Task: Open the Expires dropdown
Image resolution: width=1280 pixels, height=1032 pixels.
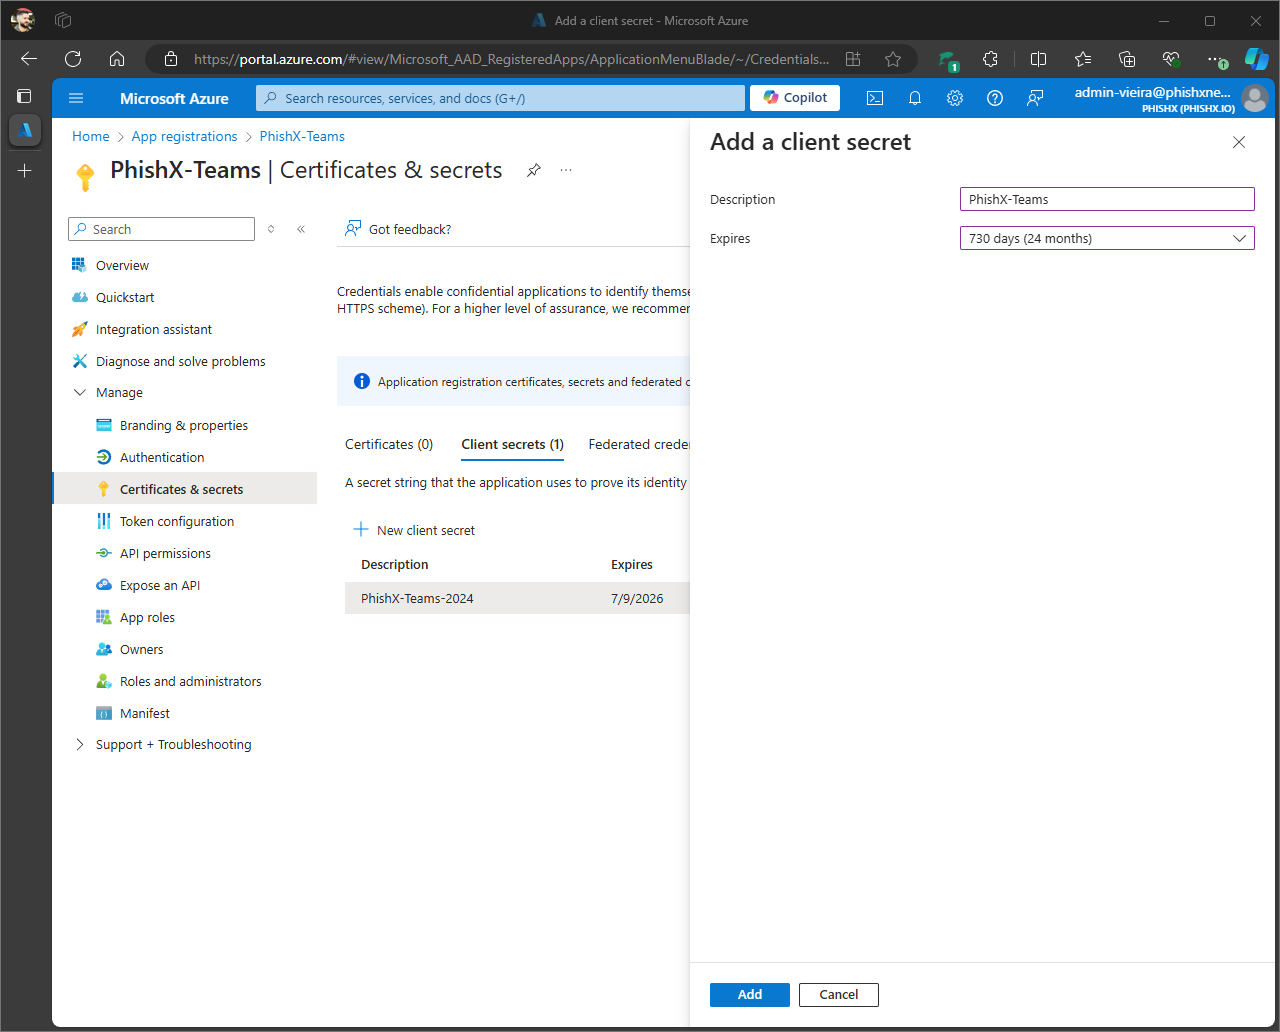Action: click(1107, 238)
